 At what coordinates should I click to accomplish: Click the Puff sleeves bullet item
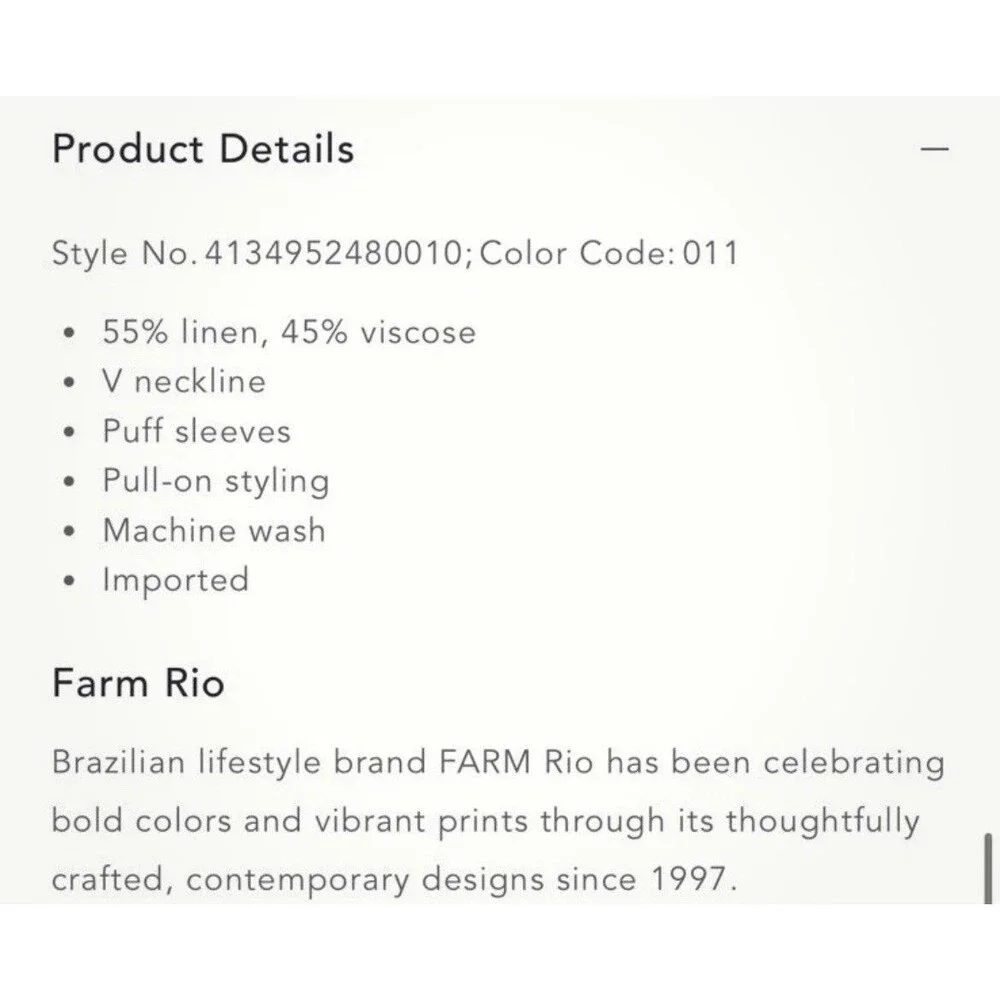click(196, 430)
